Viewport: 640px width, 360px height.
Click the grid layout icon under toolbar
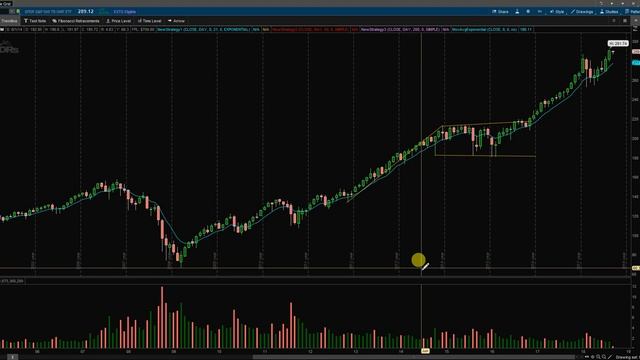[x=625, y=21]
